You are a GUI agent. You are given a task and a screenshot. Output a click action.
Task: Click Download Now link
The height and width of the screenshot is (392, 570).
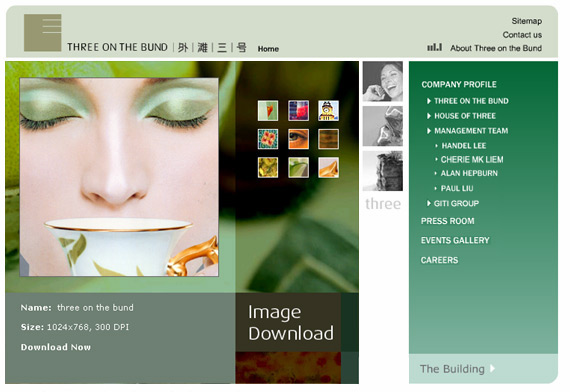click(56, 347)
